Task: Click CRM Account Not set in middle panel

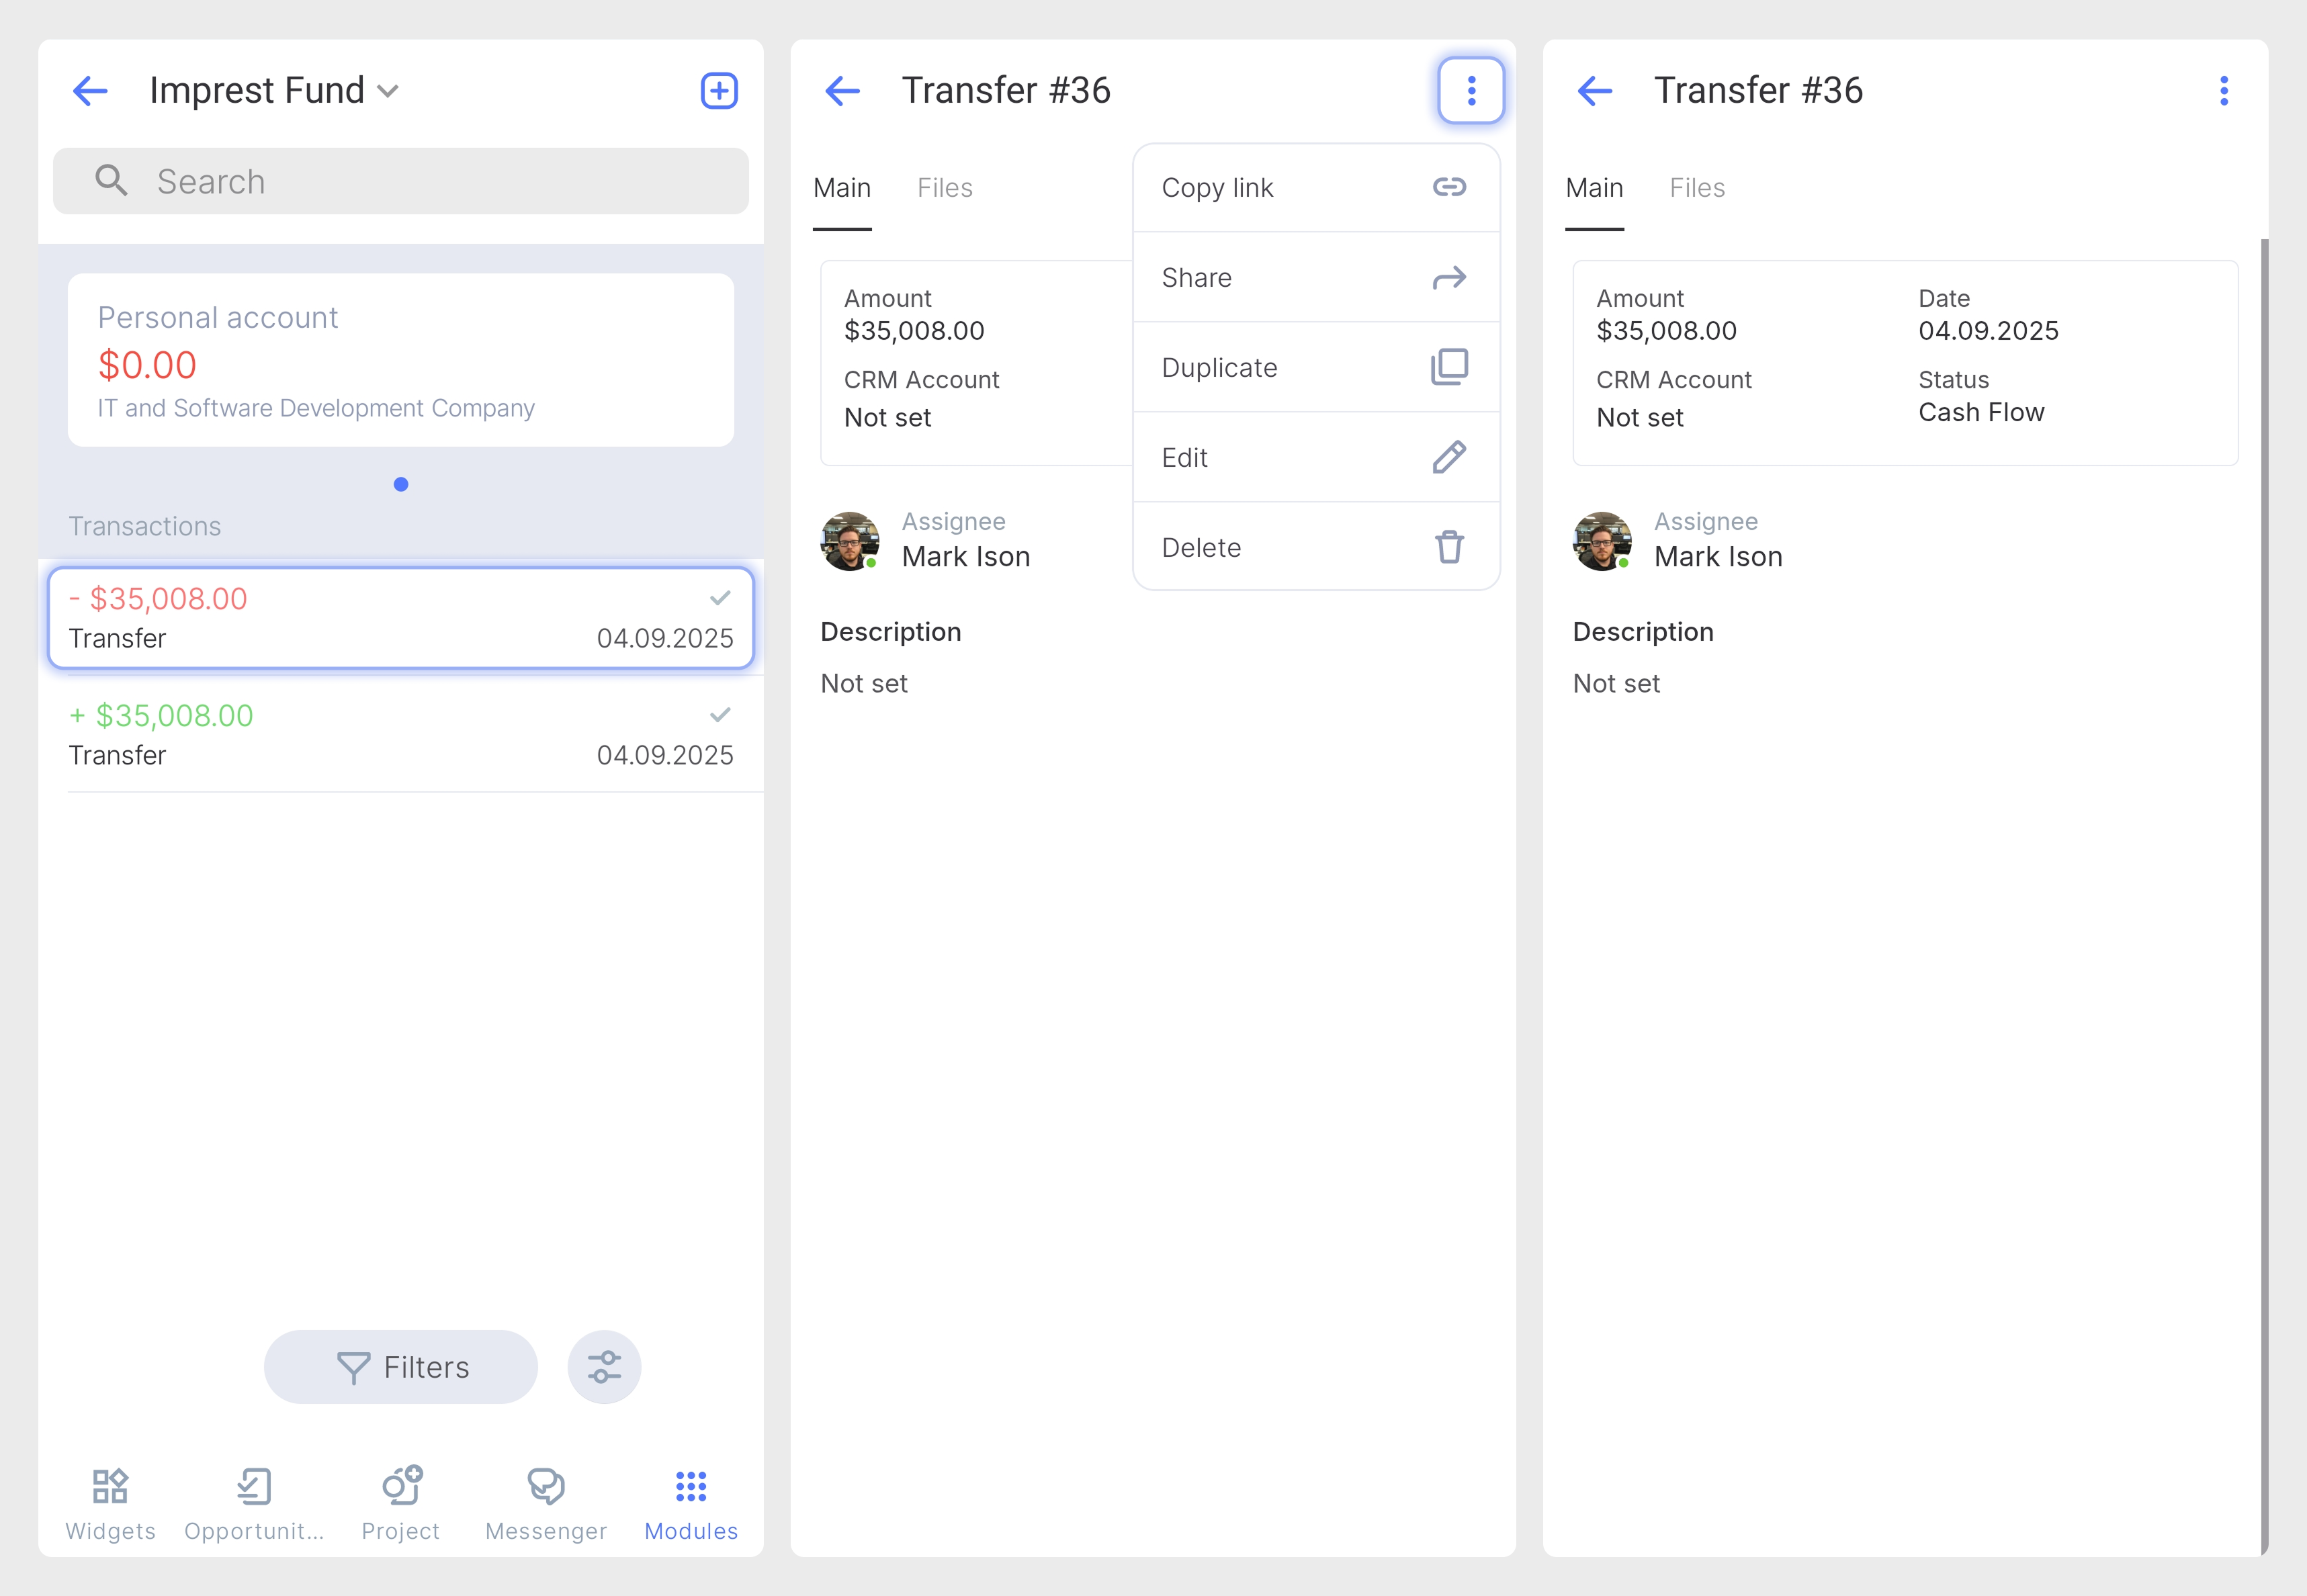Action: tap(887, 418)
